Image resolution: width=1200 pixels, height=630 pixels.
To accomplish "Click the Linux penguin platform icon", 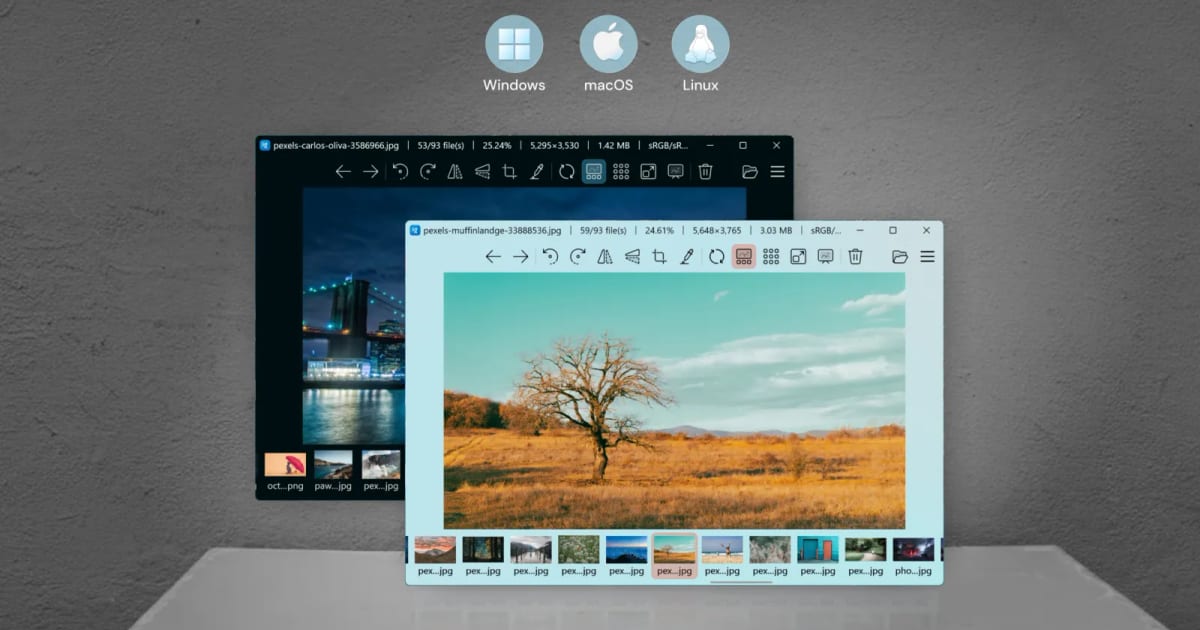I will 700,44.
